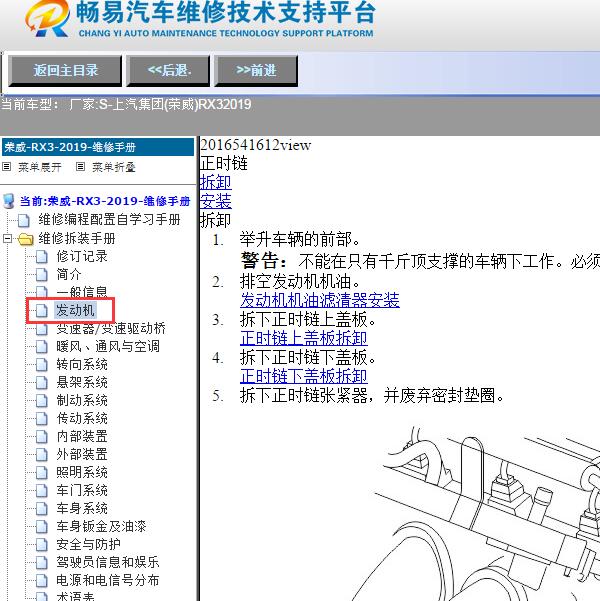Screen dimensions: 600x601
Task: Click the page icon beside 变速器/变速驱动桥
Action: click(42, 328)
